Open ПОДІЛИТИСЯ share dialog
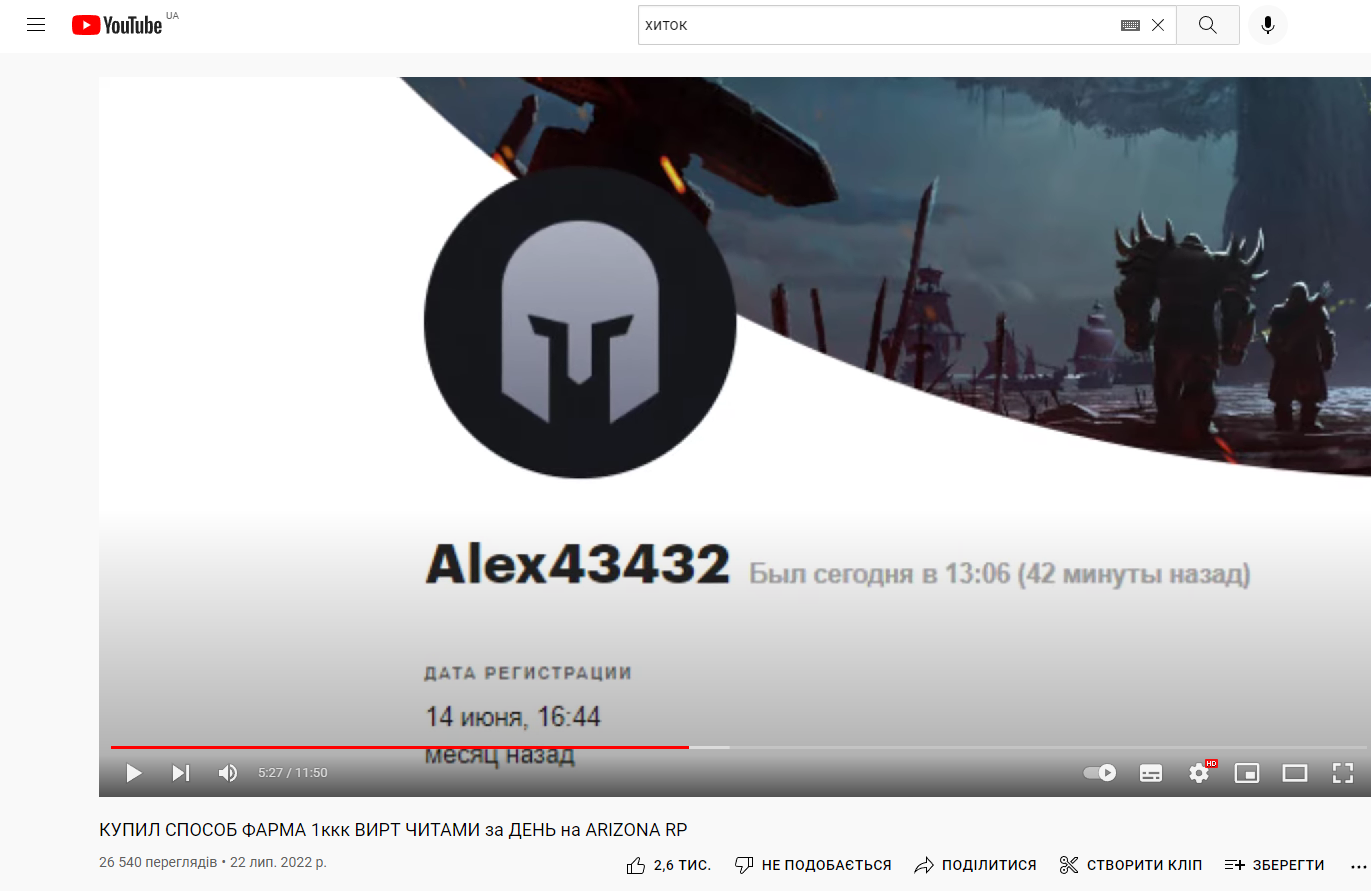 (x=975, y=865)
